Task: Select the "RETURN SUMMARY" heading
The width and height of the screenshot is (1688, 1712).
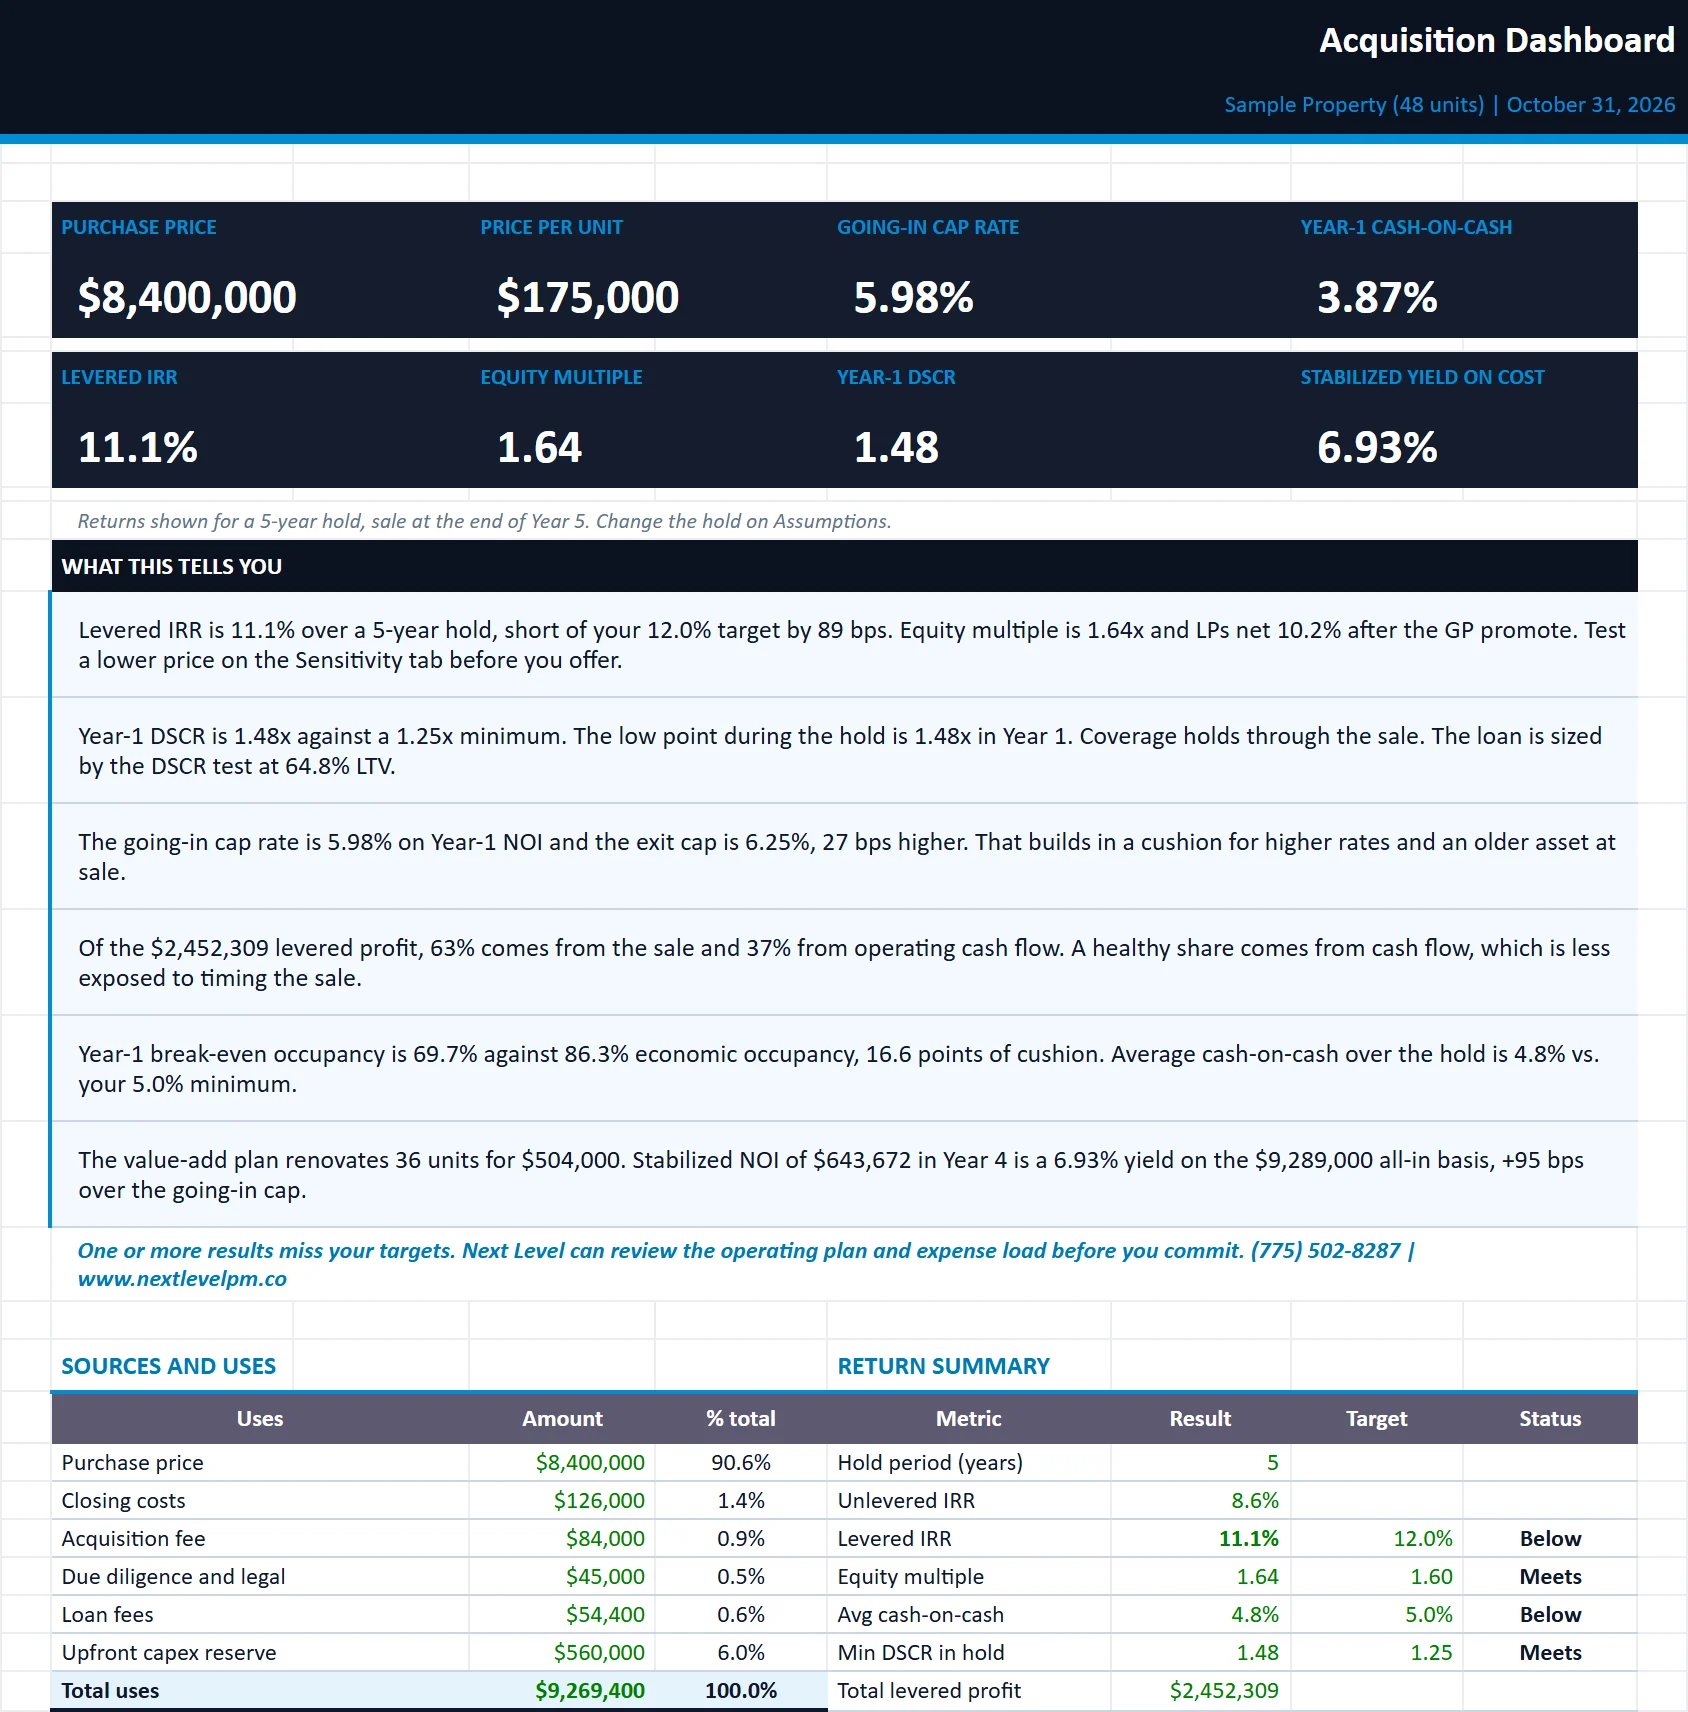Action: (x=944, y=1366)
